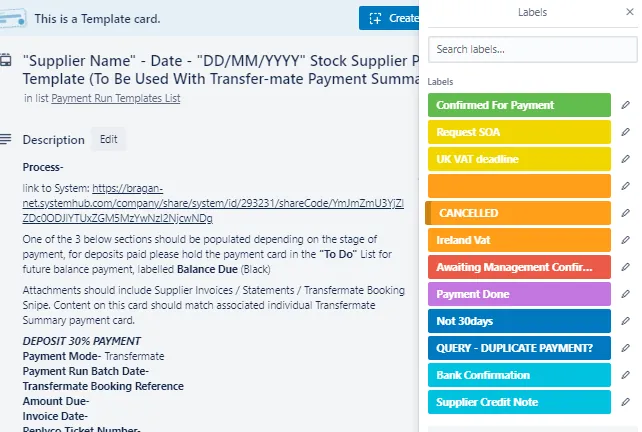
Task: Toggle the purple Payment Done label
Action: 519,294
